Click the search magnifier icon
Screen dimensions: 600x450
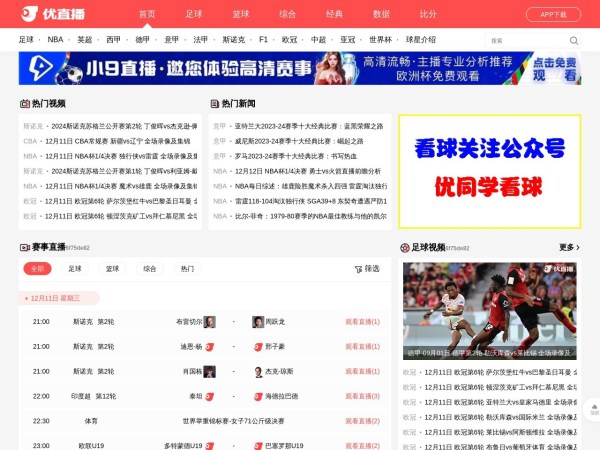tap(574, 40)
